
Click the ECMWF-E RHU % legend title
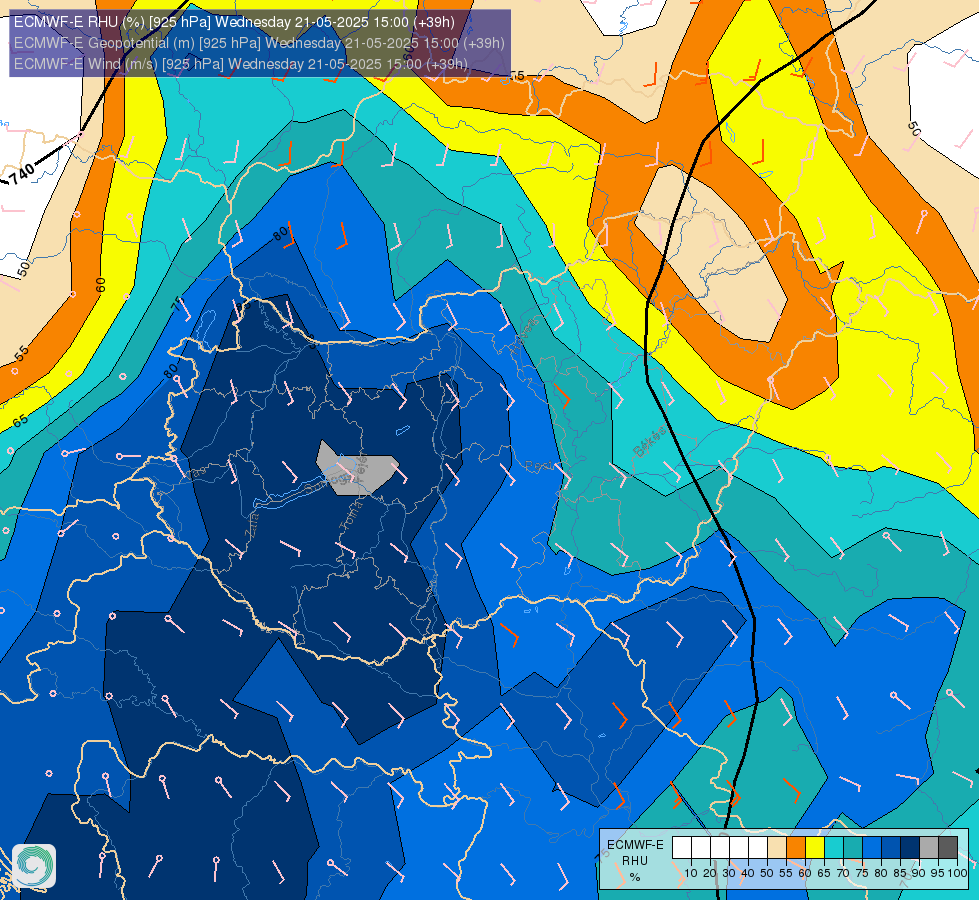pos(635,861)
